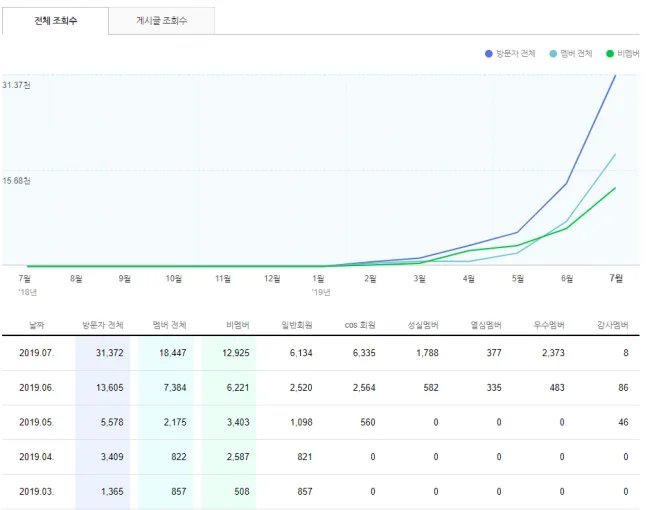Click the 3,409 total visitors cell
The width and height of the screenshot is (652, 510).
tap(112, 457)
